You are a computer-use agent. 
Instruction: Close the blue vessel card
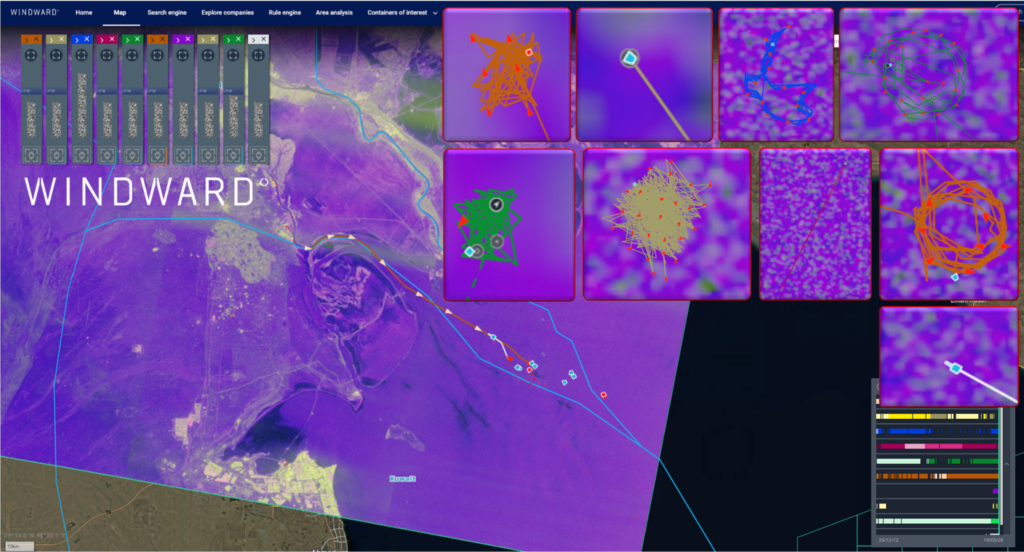87,39
